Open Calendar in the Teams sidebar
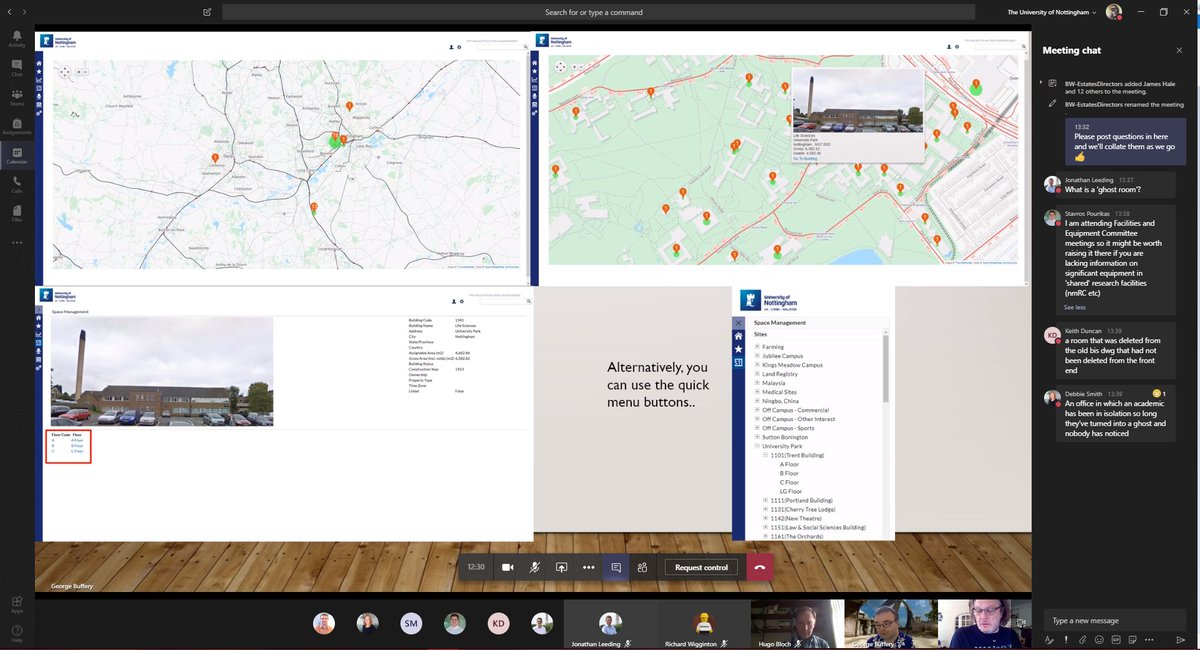This screenshot has height=650, width=1200. [x=17, y=156]
